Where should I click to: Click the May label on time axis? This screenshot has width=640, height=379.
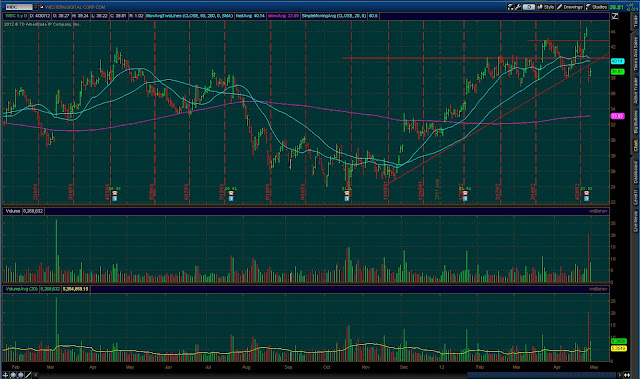click(x=594, y=367)
